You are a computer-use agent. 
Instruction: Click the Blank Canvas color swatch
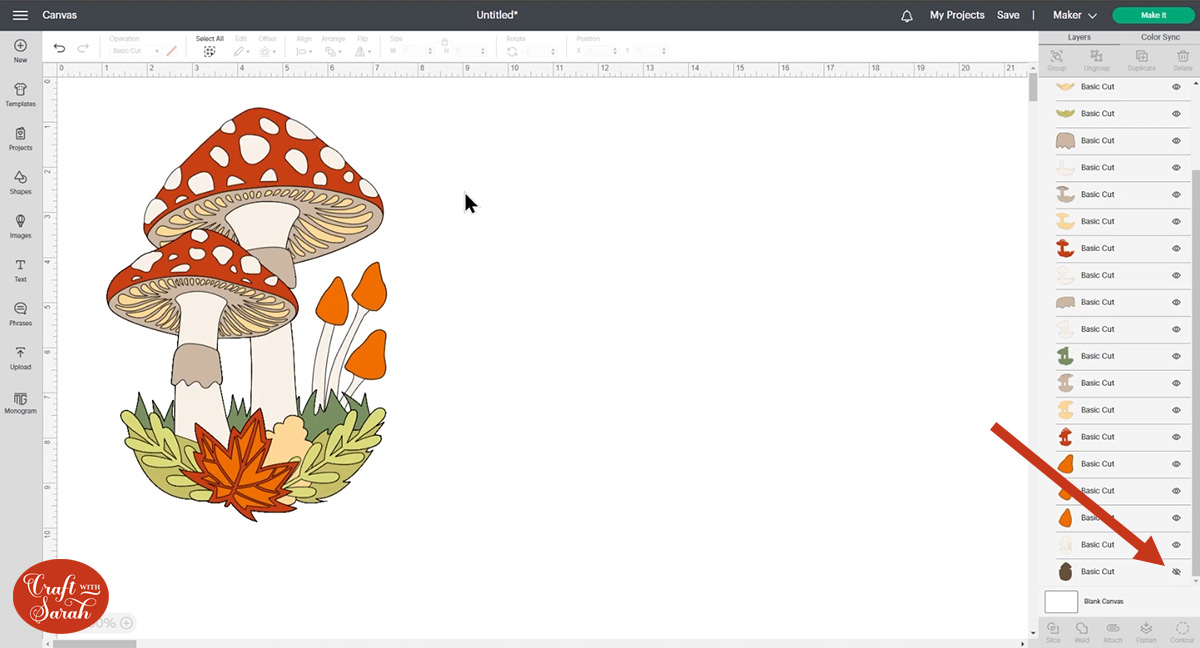(x=1060, y=601)
